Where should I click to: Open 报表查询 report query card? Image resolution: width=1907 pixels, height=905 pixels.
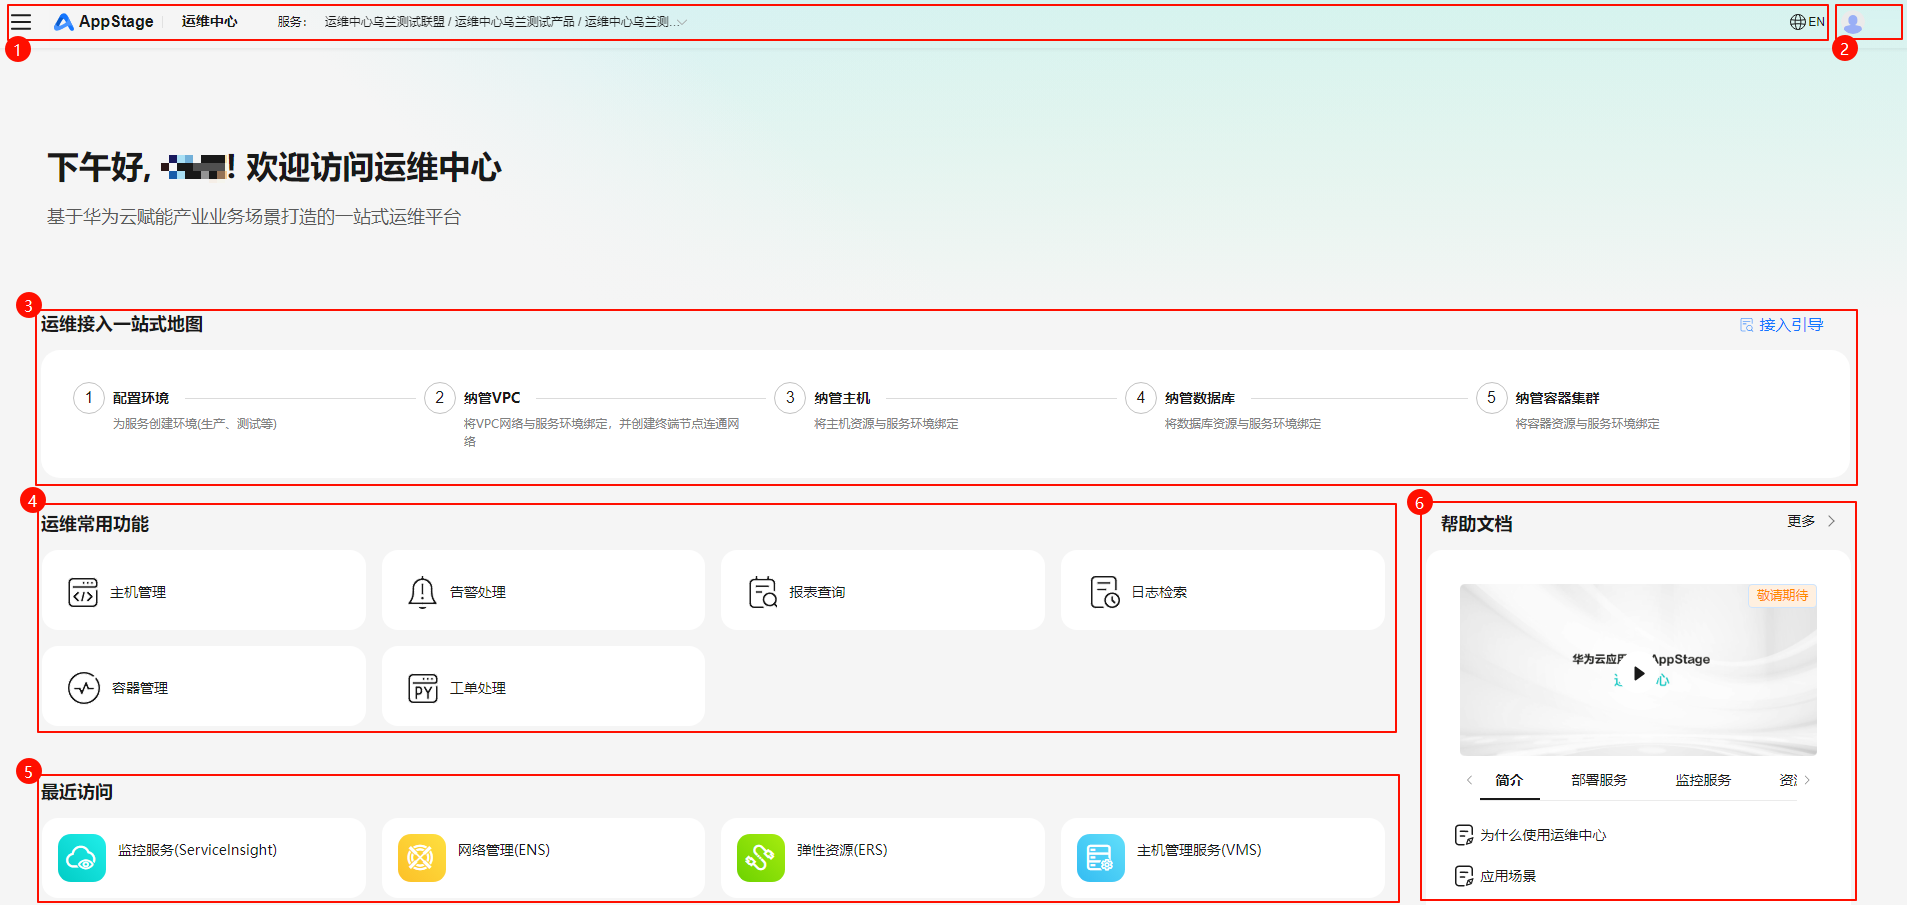[x=882, y=592]
